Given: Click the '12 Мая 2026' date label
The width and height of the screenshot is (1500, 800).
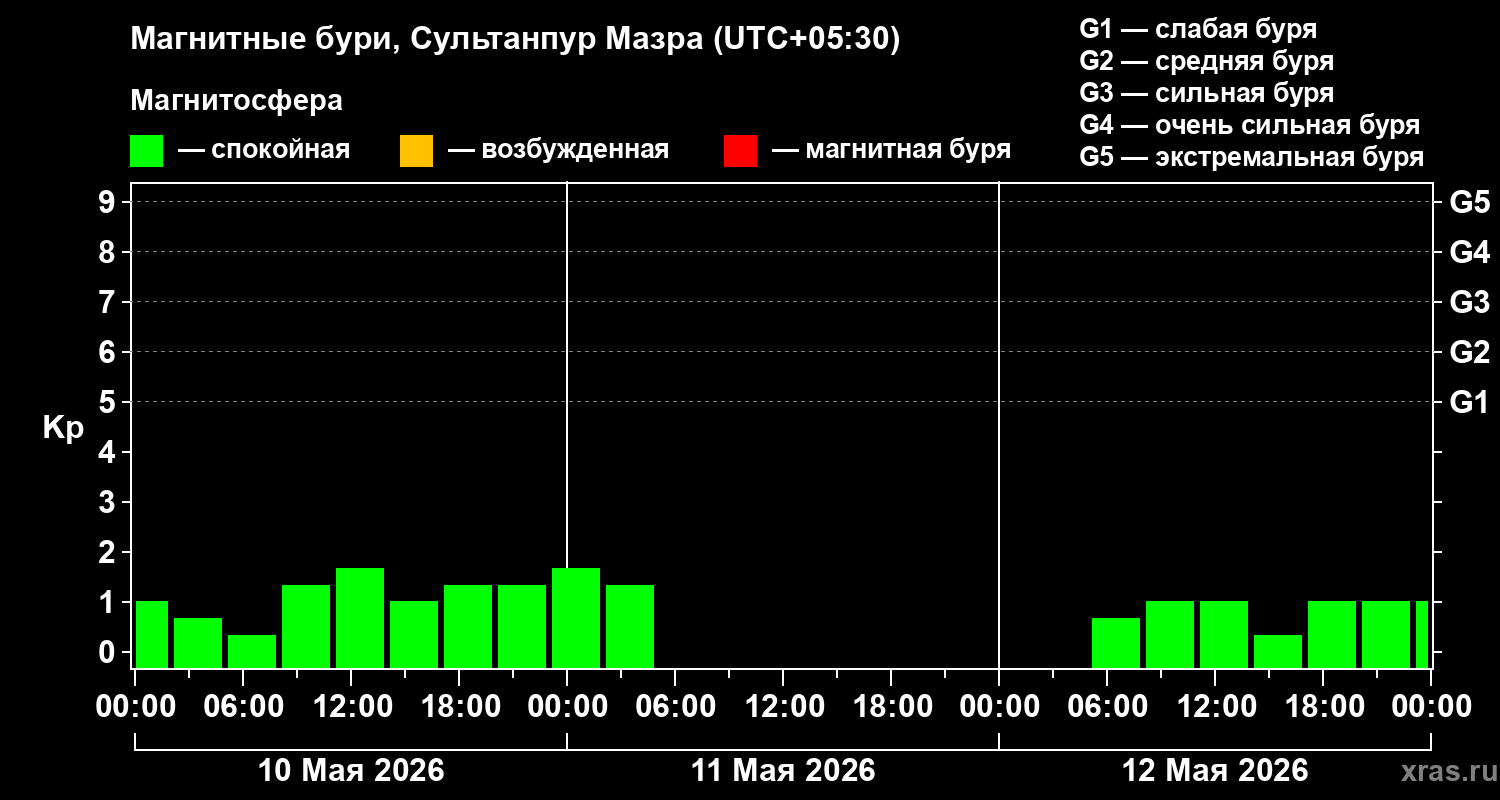Looking at the screenshot, I should [x=1215, y=770].
